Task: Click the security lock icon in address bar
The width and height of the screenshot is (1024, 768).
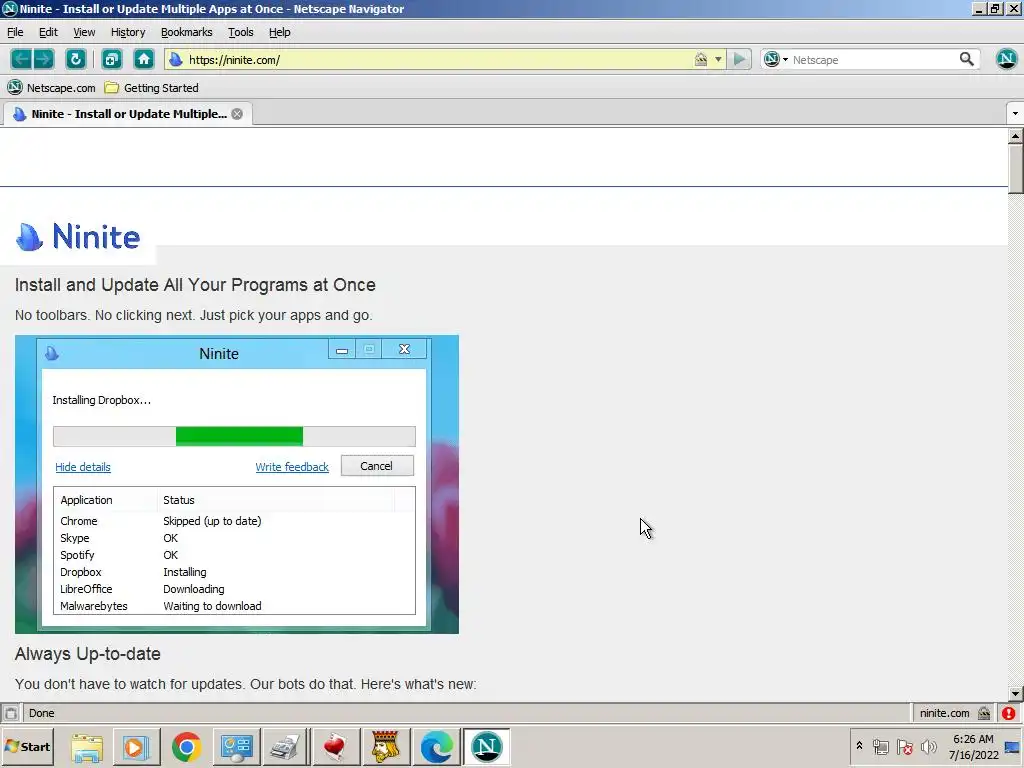Action: [700, 59]
